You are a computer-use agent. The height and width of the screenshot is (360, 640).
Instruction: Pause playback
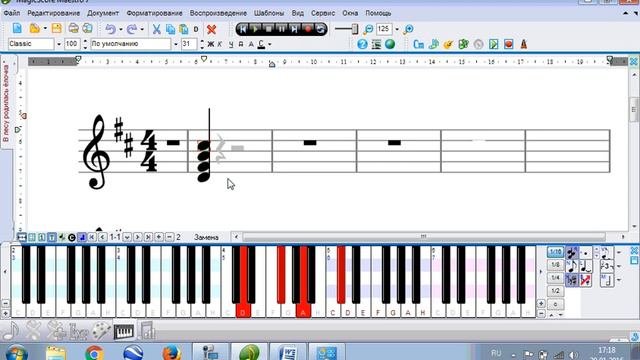point(281,29)
